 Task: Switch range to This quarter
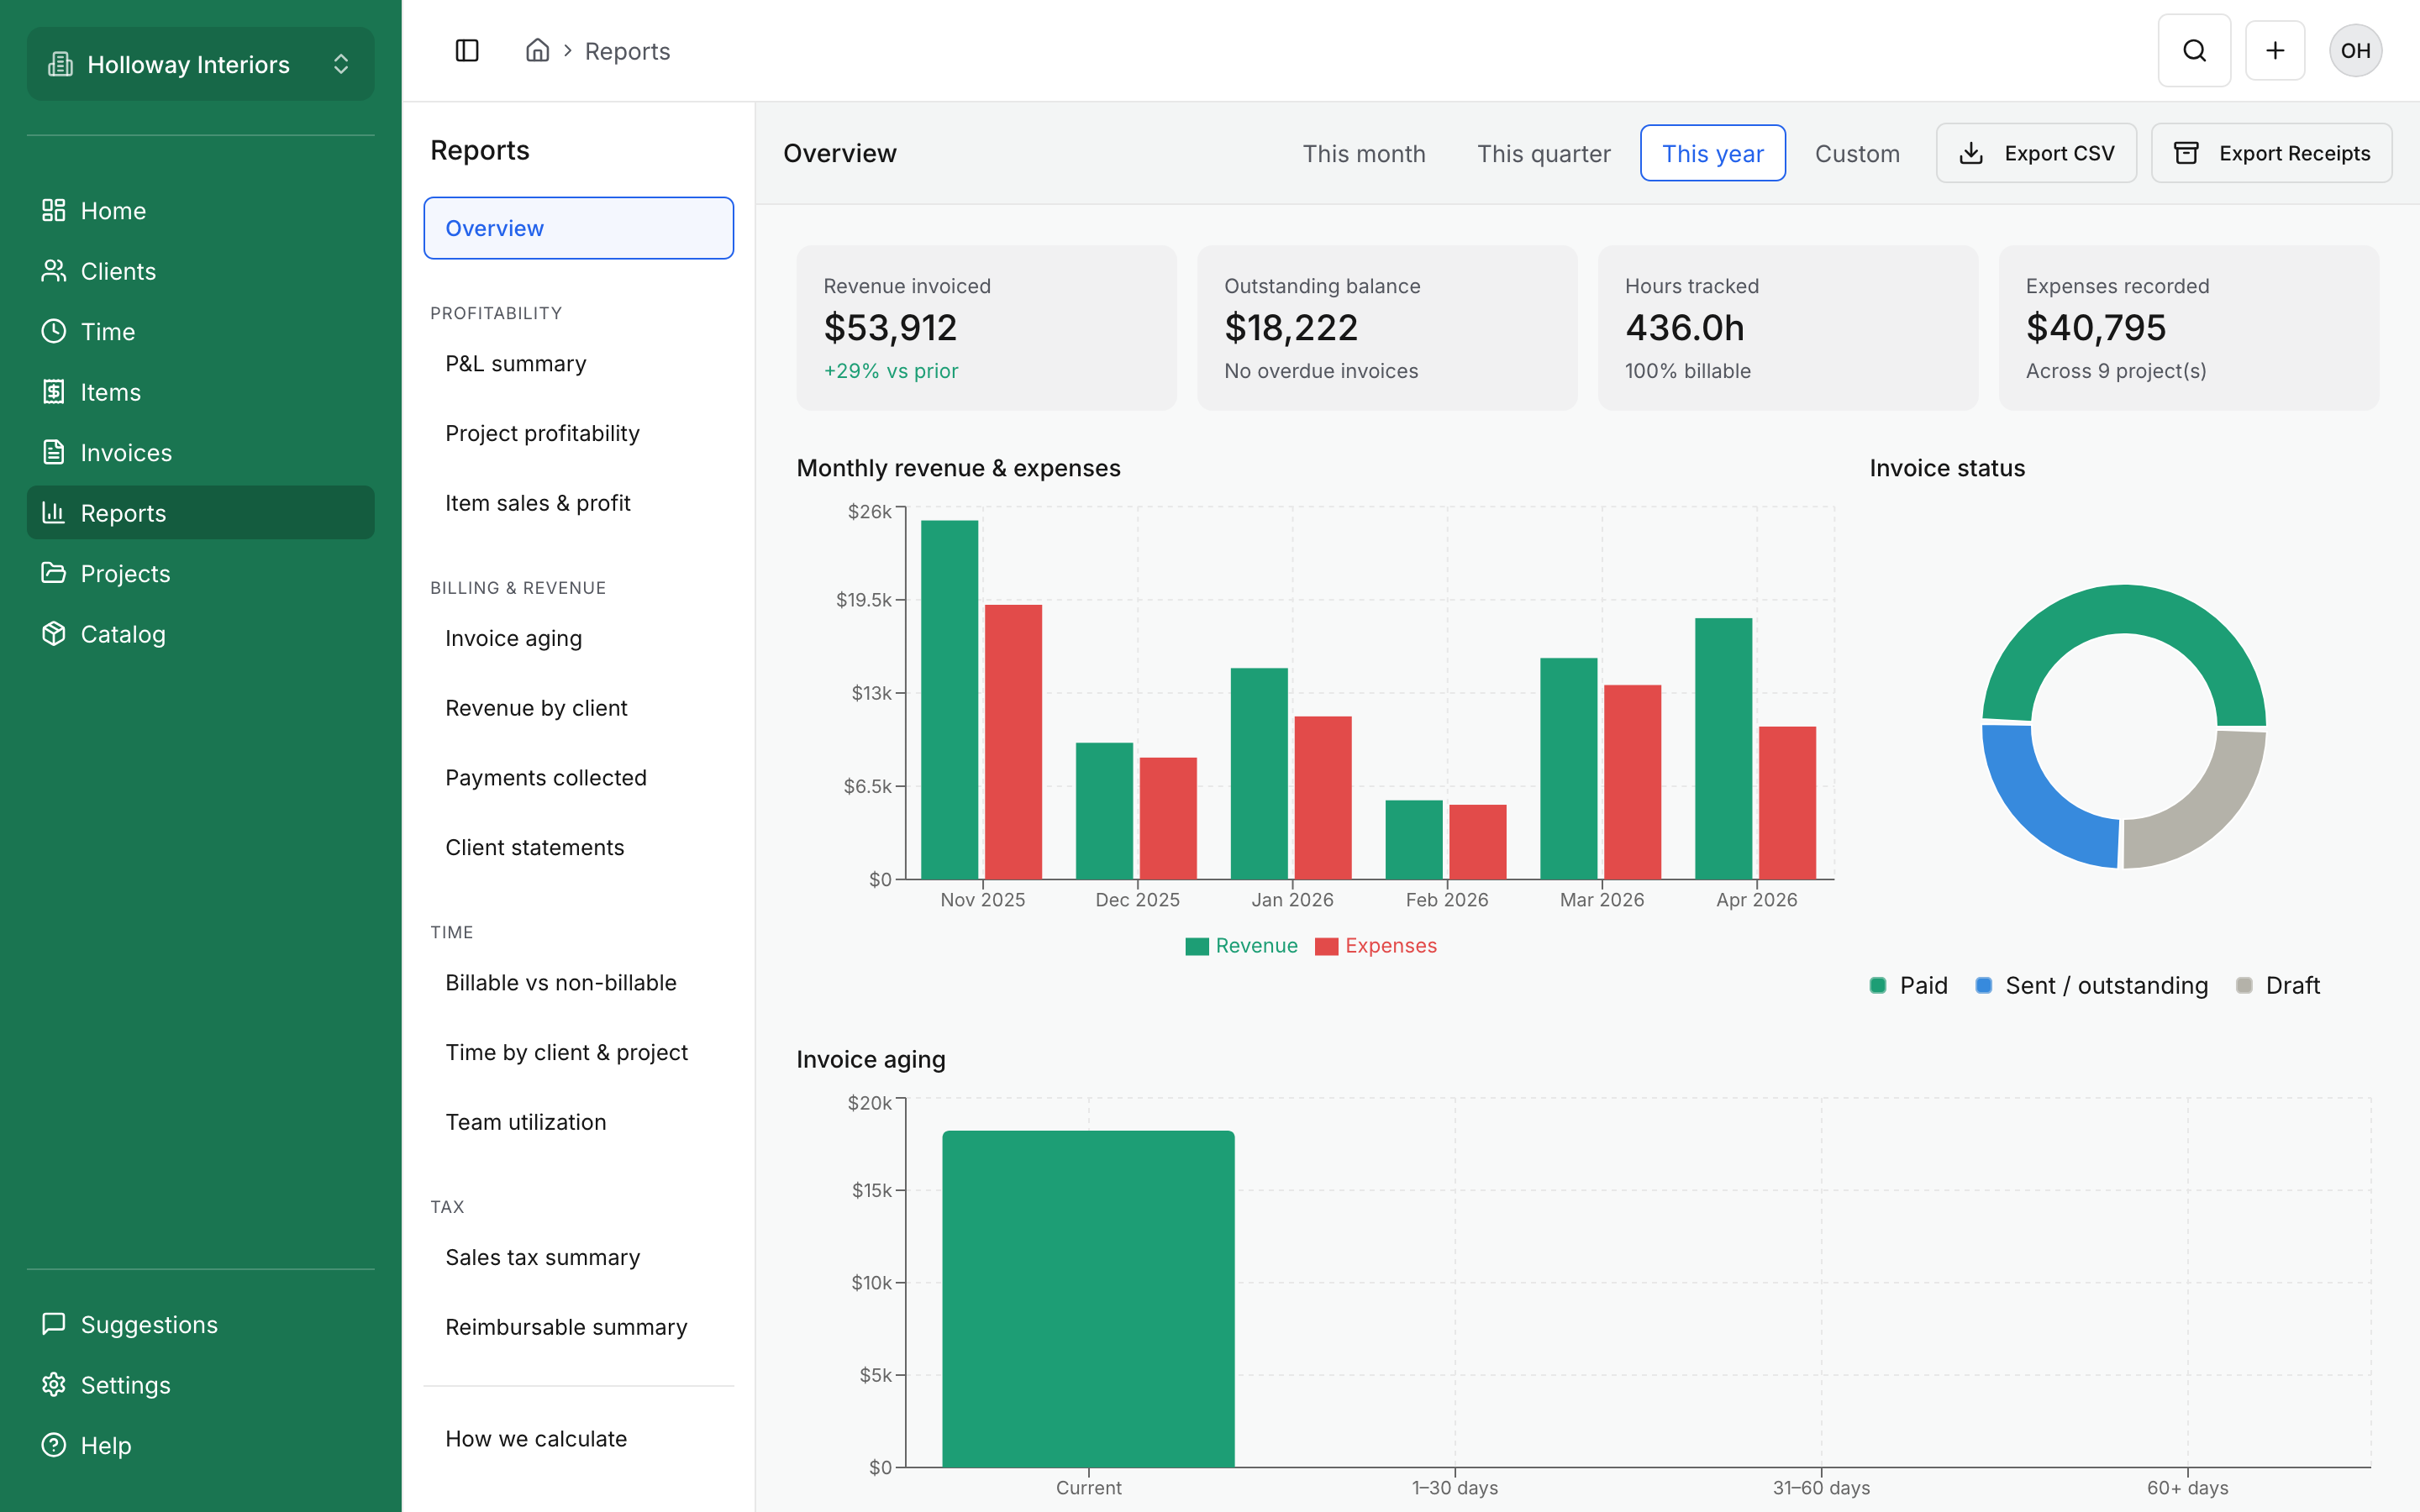click(1544, 154)
